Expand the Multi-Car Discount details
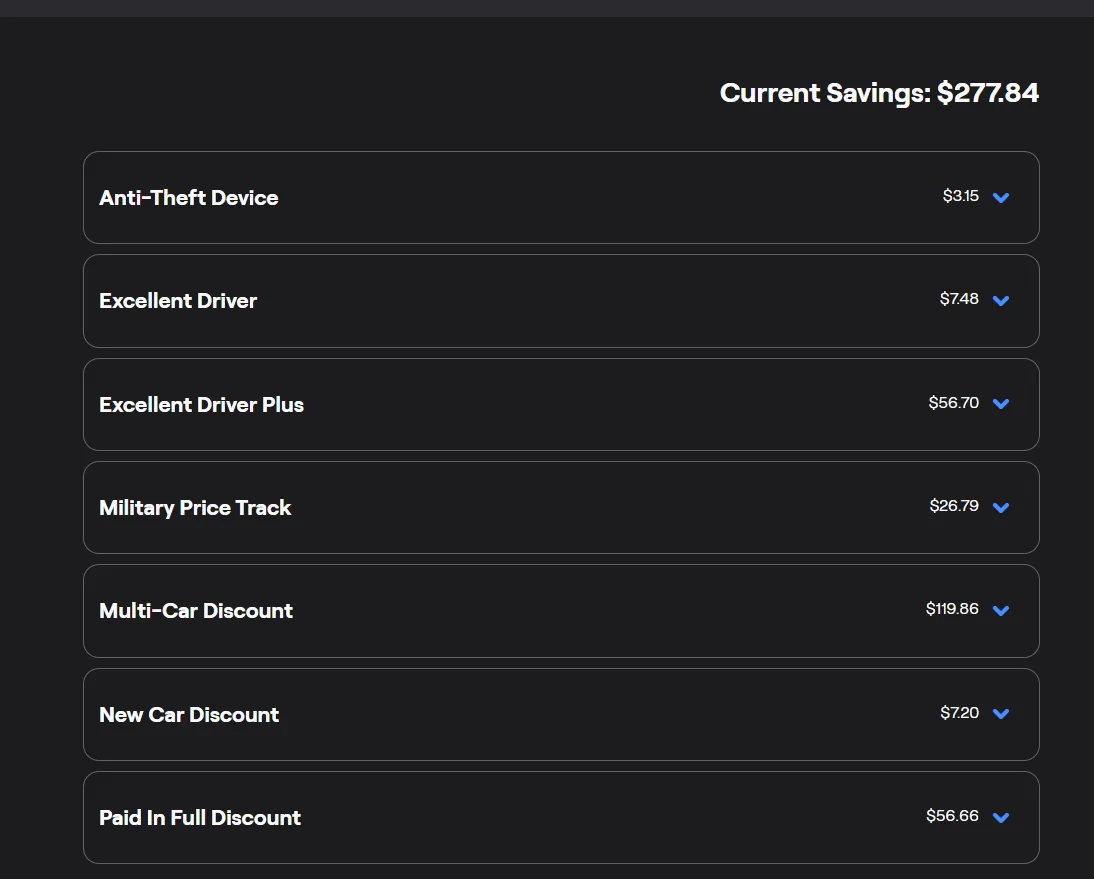Viewport: 1094px width, 879px height. click(x=1001, y=610)
